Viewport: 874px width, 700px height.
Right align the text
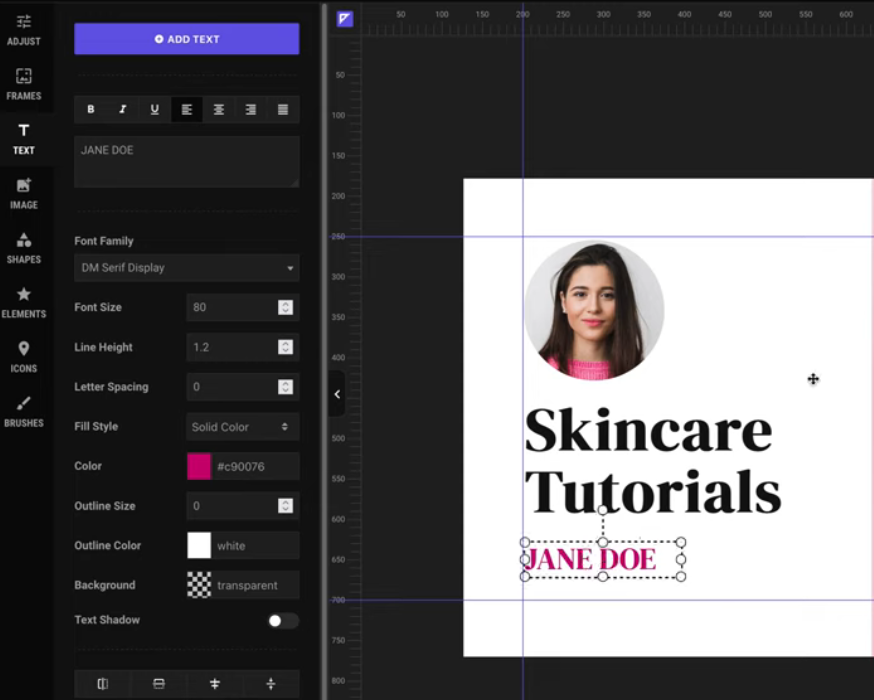tap(250, 109)
